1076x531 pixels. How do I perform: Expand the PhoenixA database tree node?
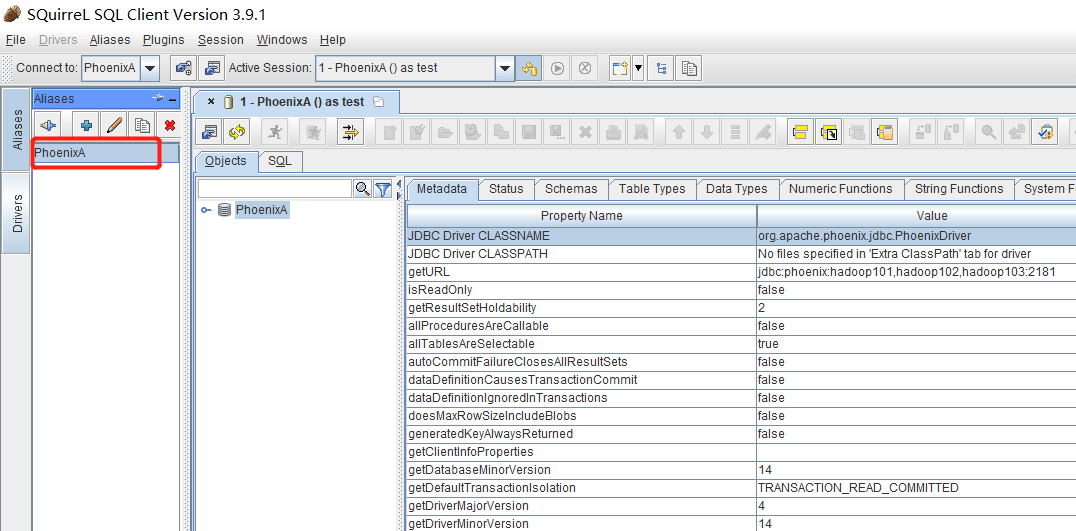(205, 210)
